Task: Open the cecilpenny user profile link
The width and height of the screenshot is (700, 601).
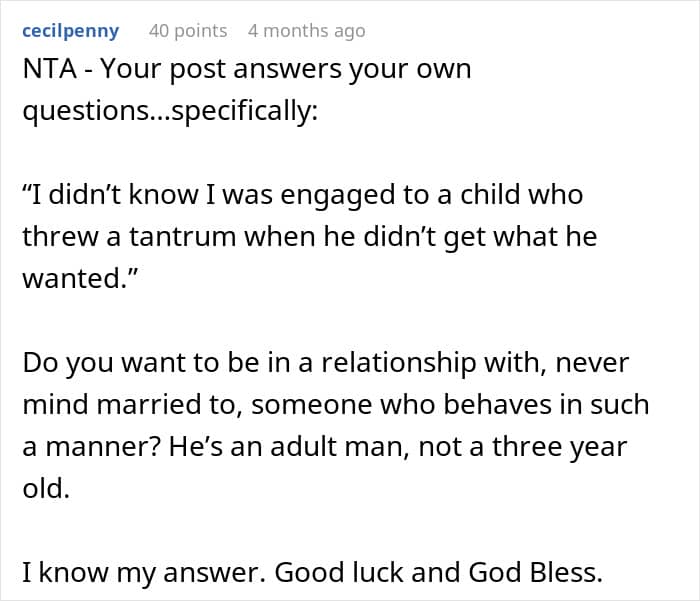Action: click(x=71, y=31)
